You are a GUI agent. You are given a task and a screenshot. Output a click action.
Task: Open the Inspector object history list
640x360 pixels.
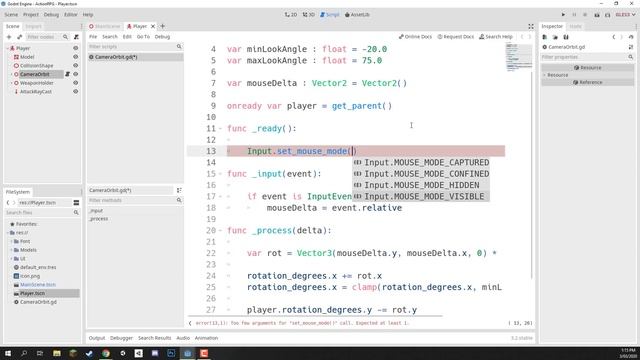coord(631,37)
